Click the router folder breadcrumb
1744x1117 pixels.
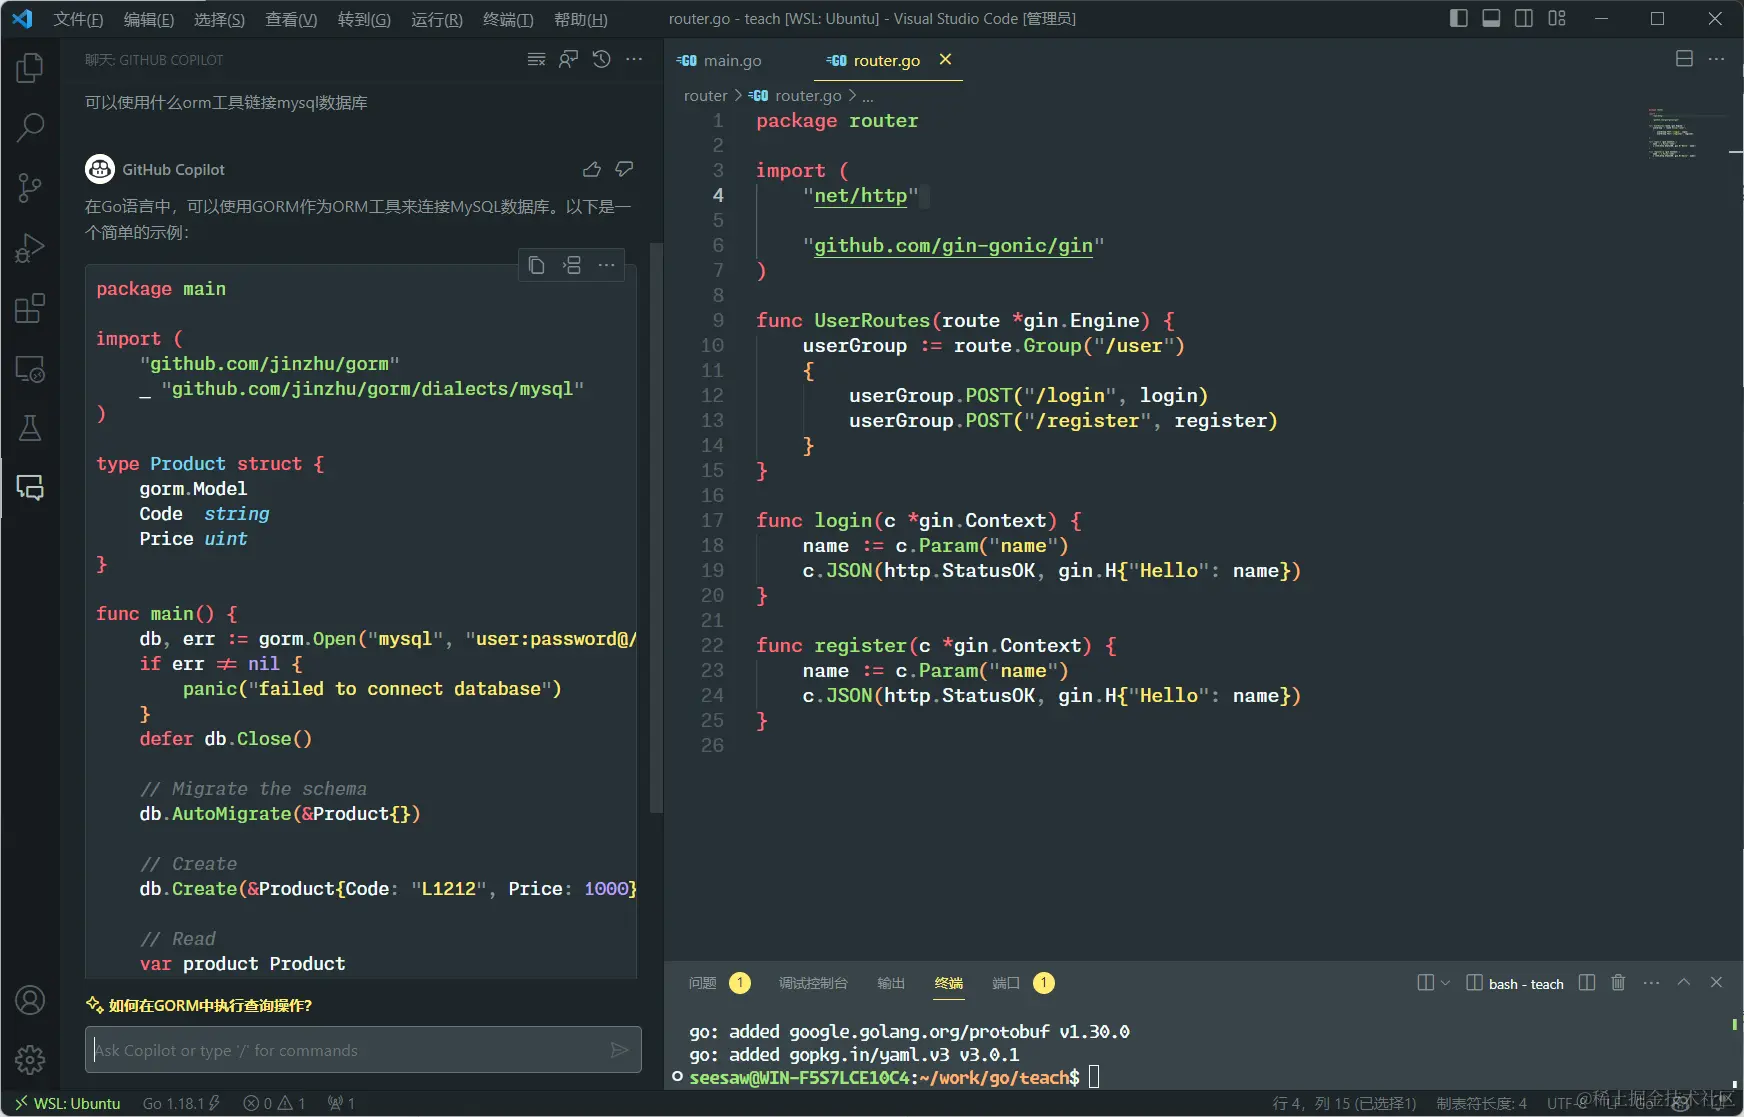tap(705, 95)
